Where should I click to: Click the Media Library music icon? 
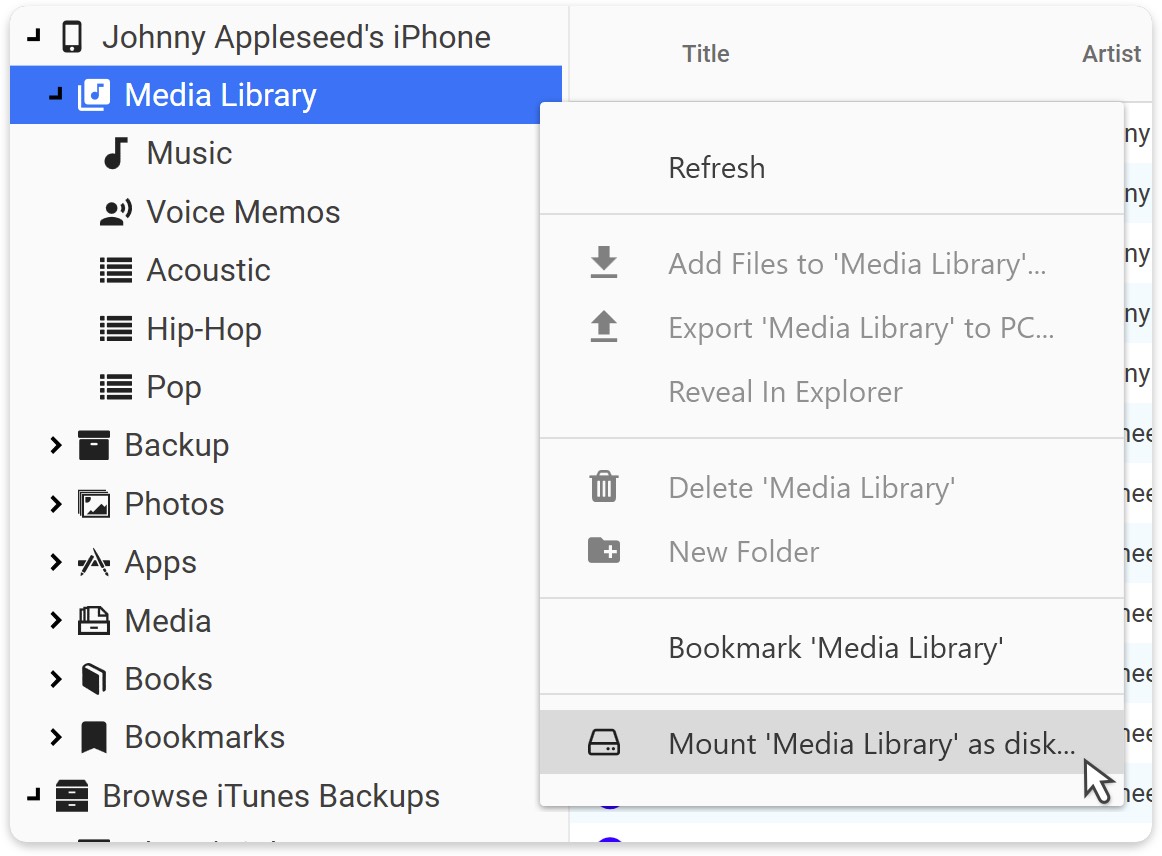94,95
